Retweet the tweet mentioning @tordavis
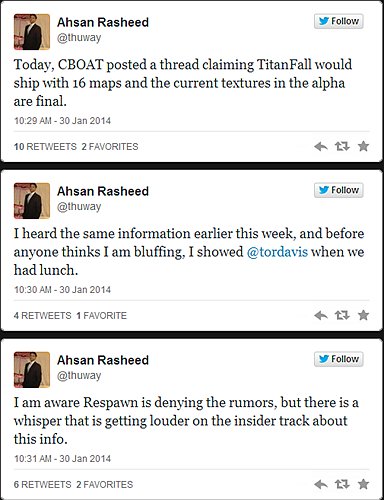Viewport: 384px width, 500px height. [x=342, y=315]
